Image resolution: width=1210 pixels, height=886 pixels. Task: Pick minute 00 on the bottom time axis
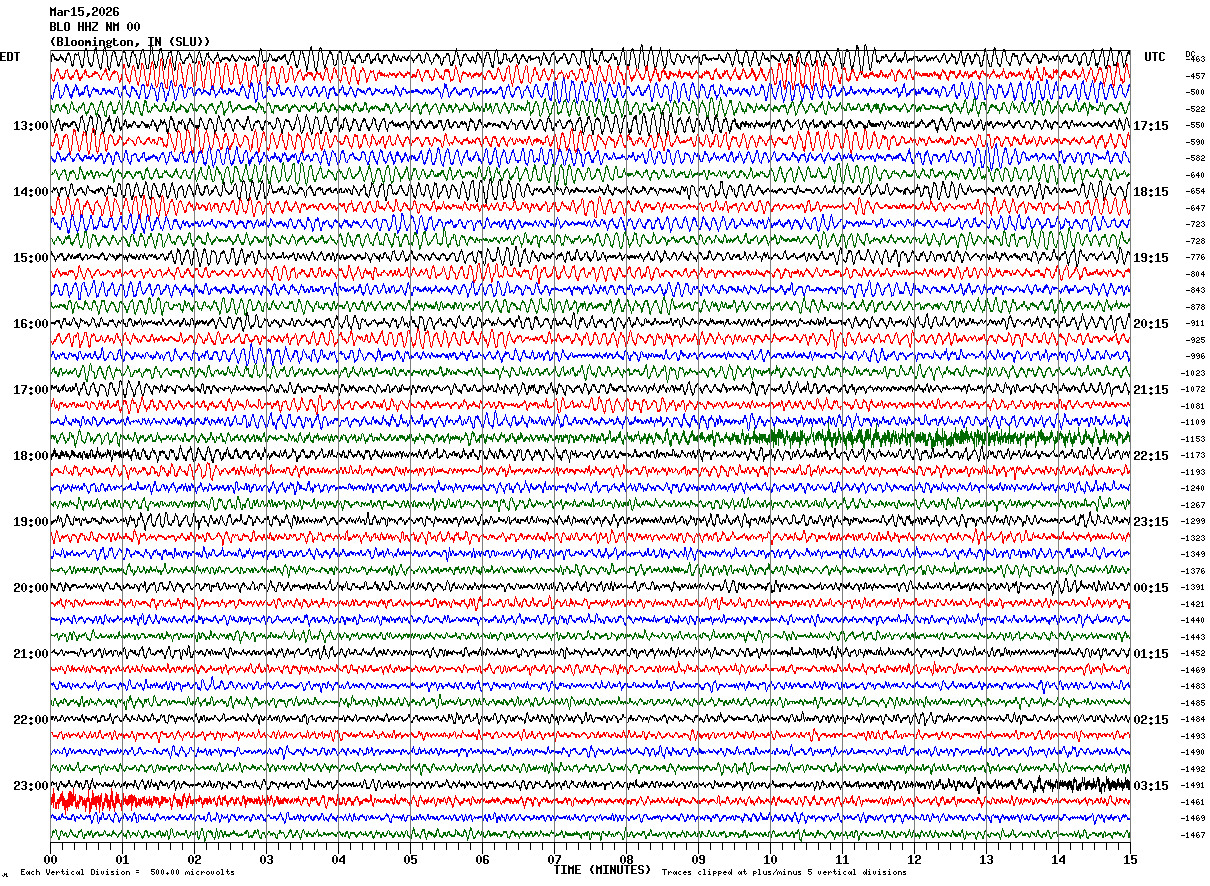pos(51,859)
